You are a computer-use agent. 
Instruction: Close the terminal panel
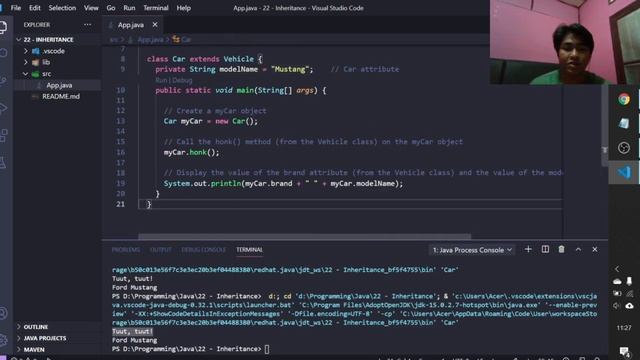(x=595, y=249)
